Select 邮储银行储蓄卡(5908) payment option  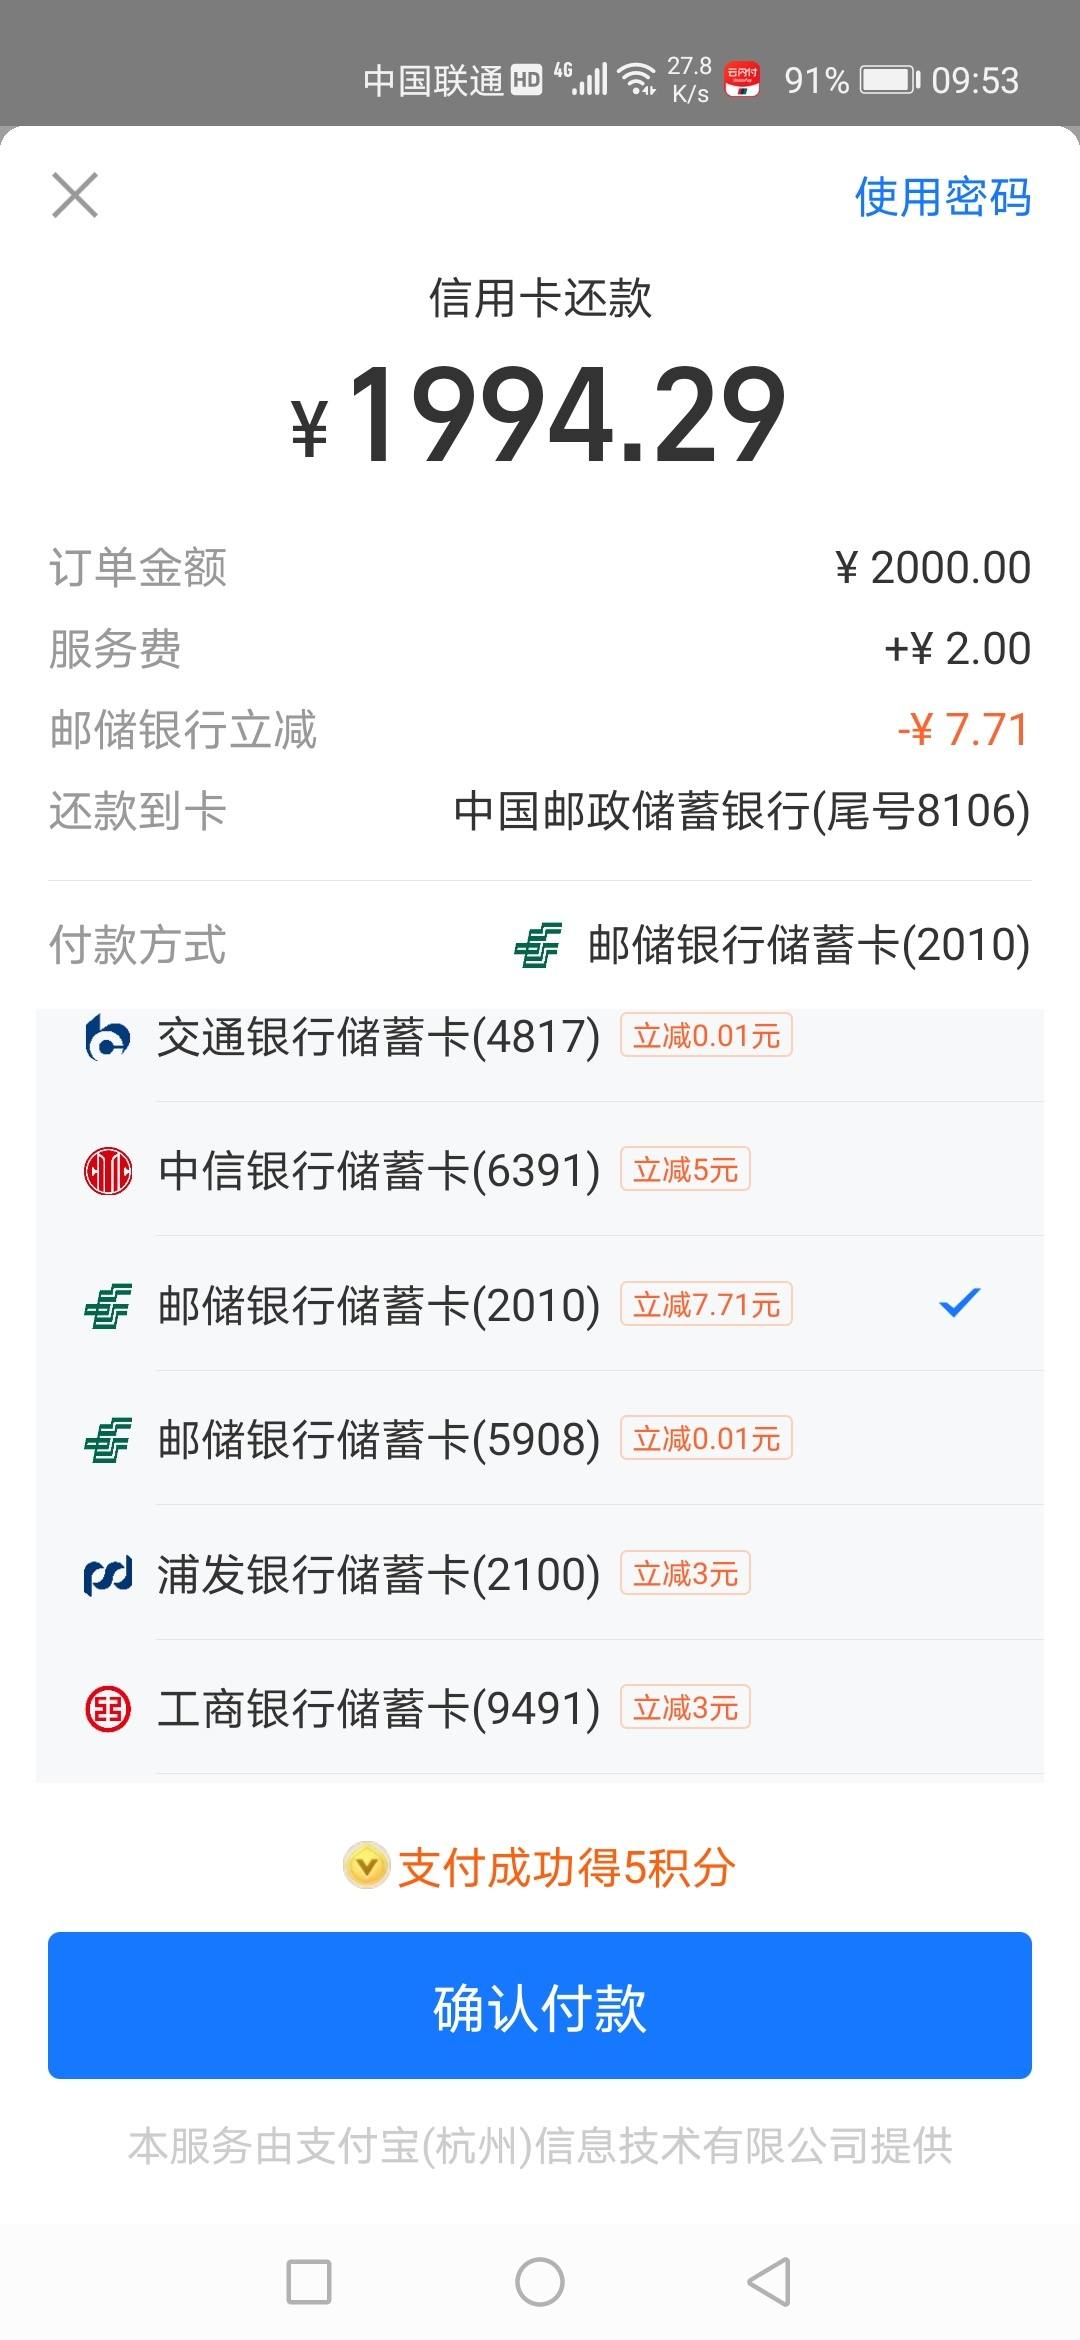540,1439
